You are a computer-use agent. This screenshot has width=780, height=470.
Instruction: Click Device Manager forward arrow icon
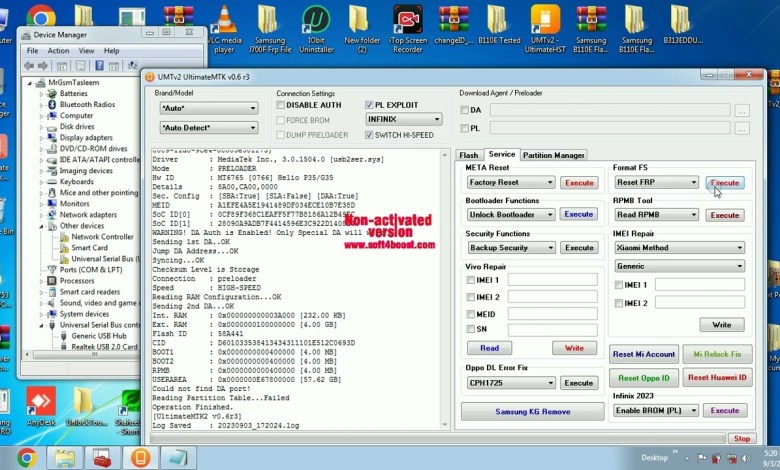(x=43, y=66)
